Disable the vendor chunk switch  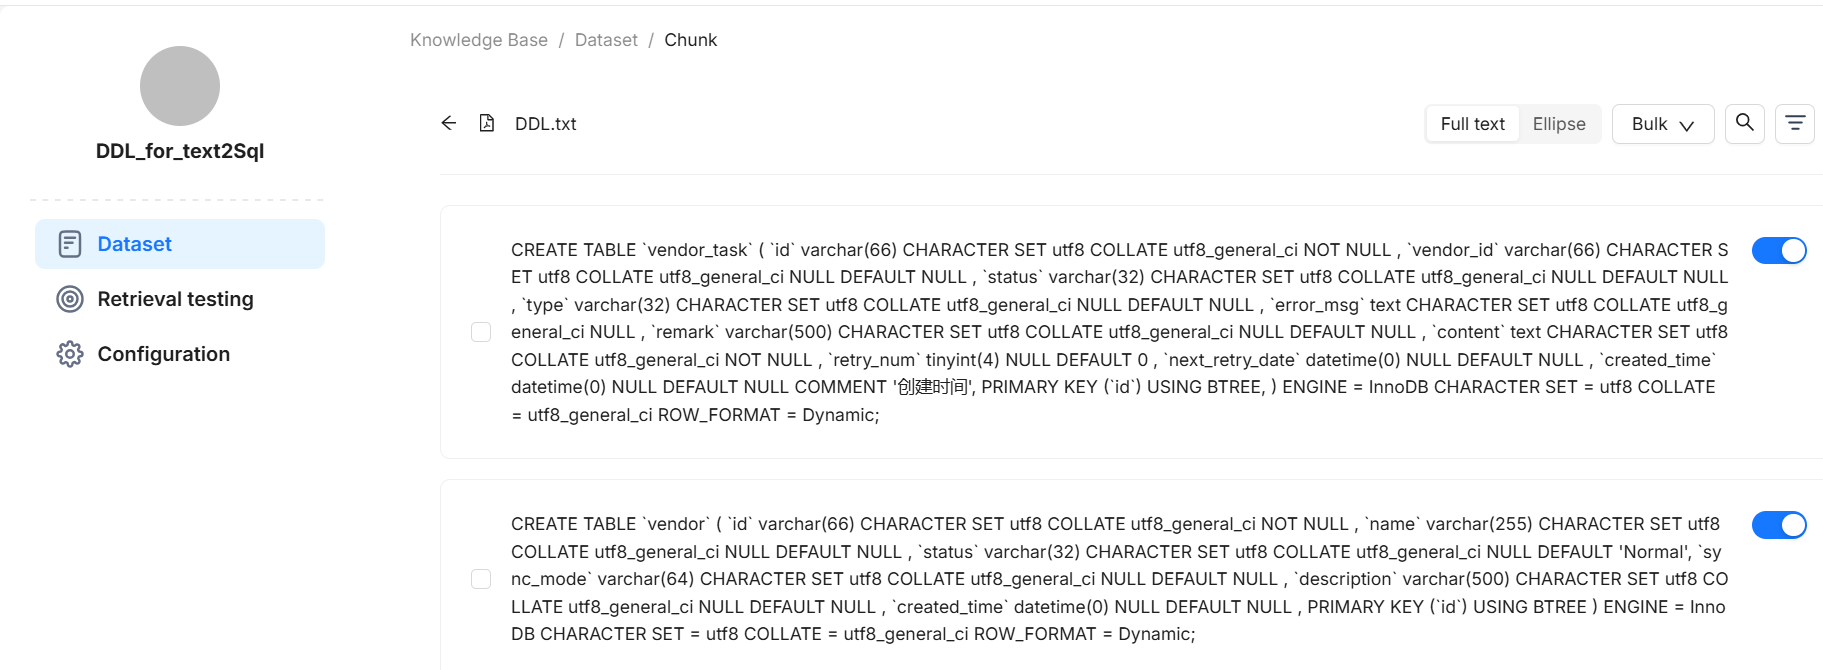pyautogui.click(x=1779, y=524)
